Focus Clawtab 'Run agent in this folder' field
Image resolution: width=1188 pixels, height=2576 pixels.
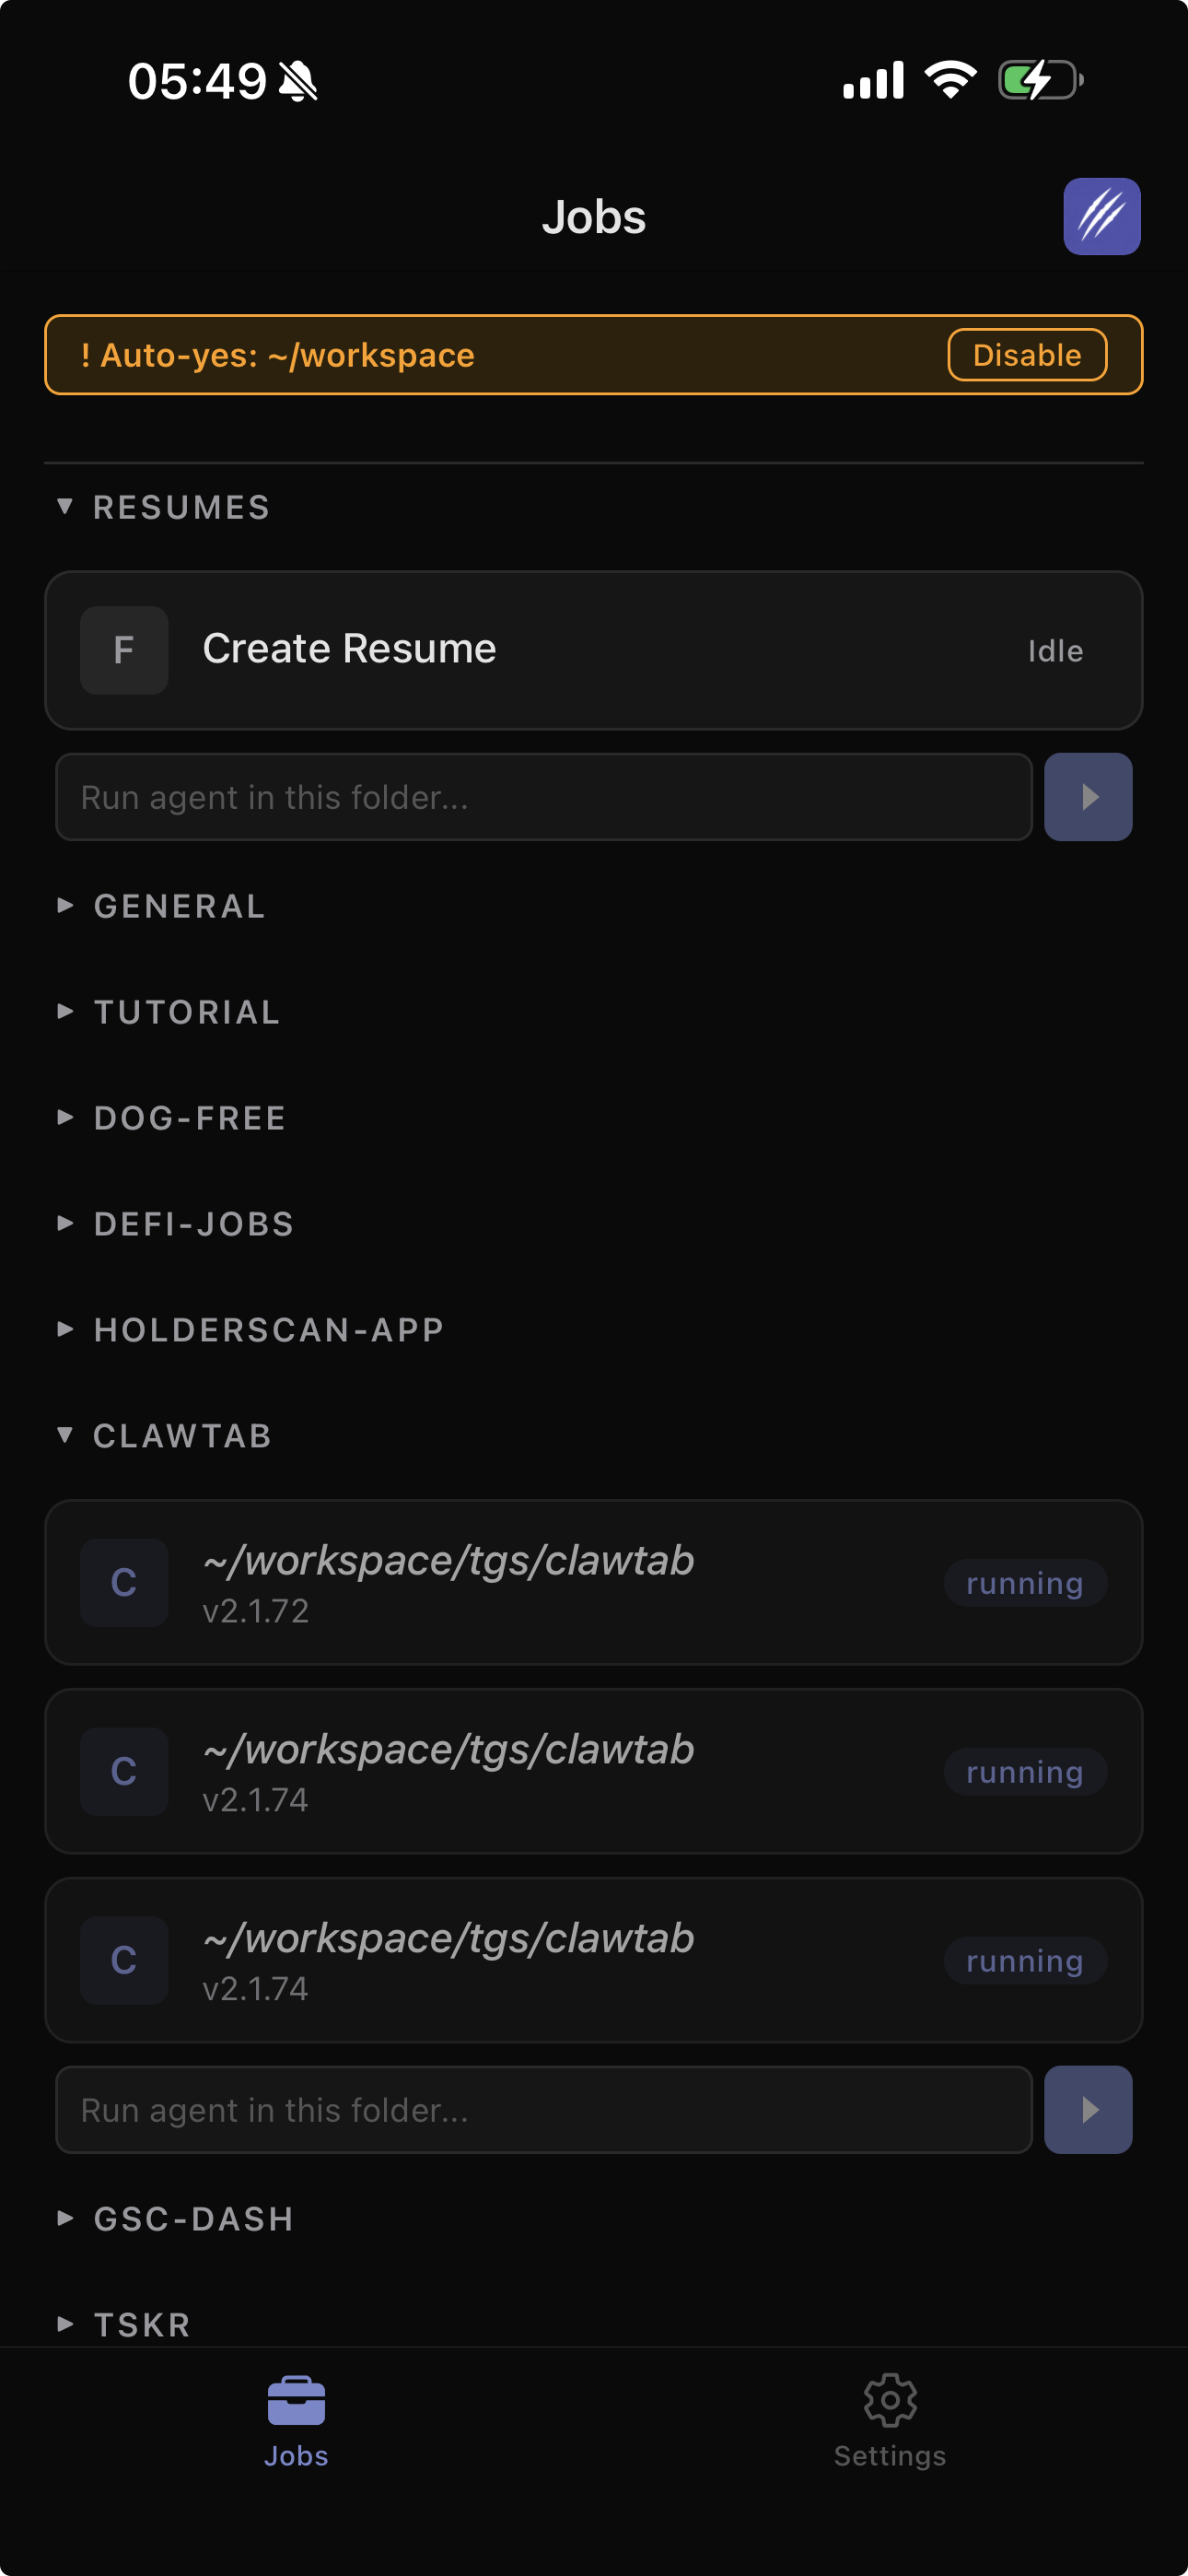(543, 2110)
